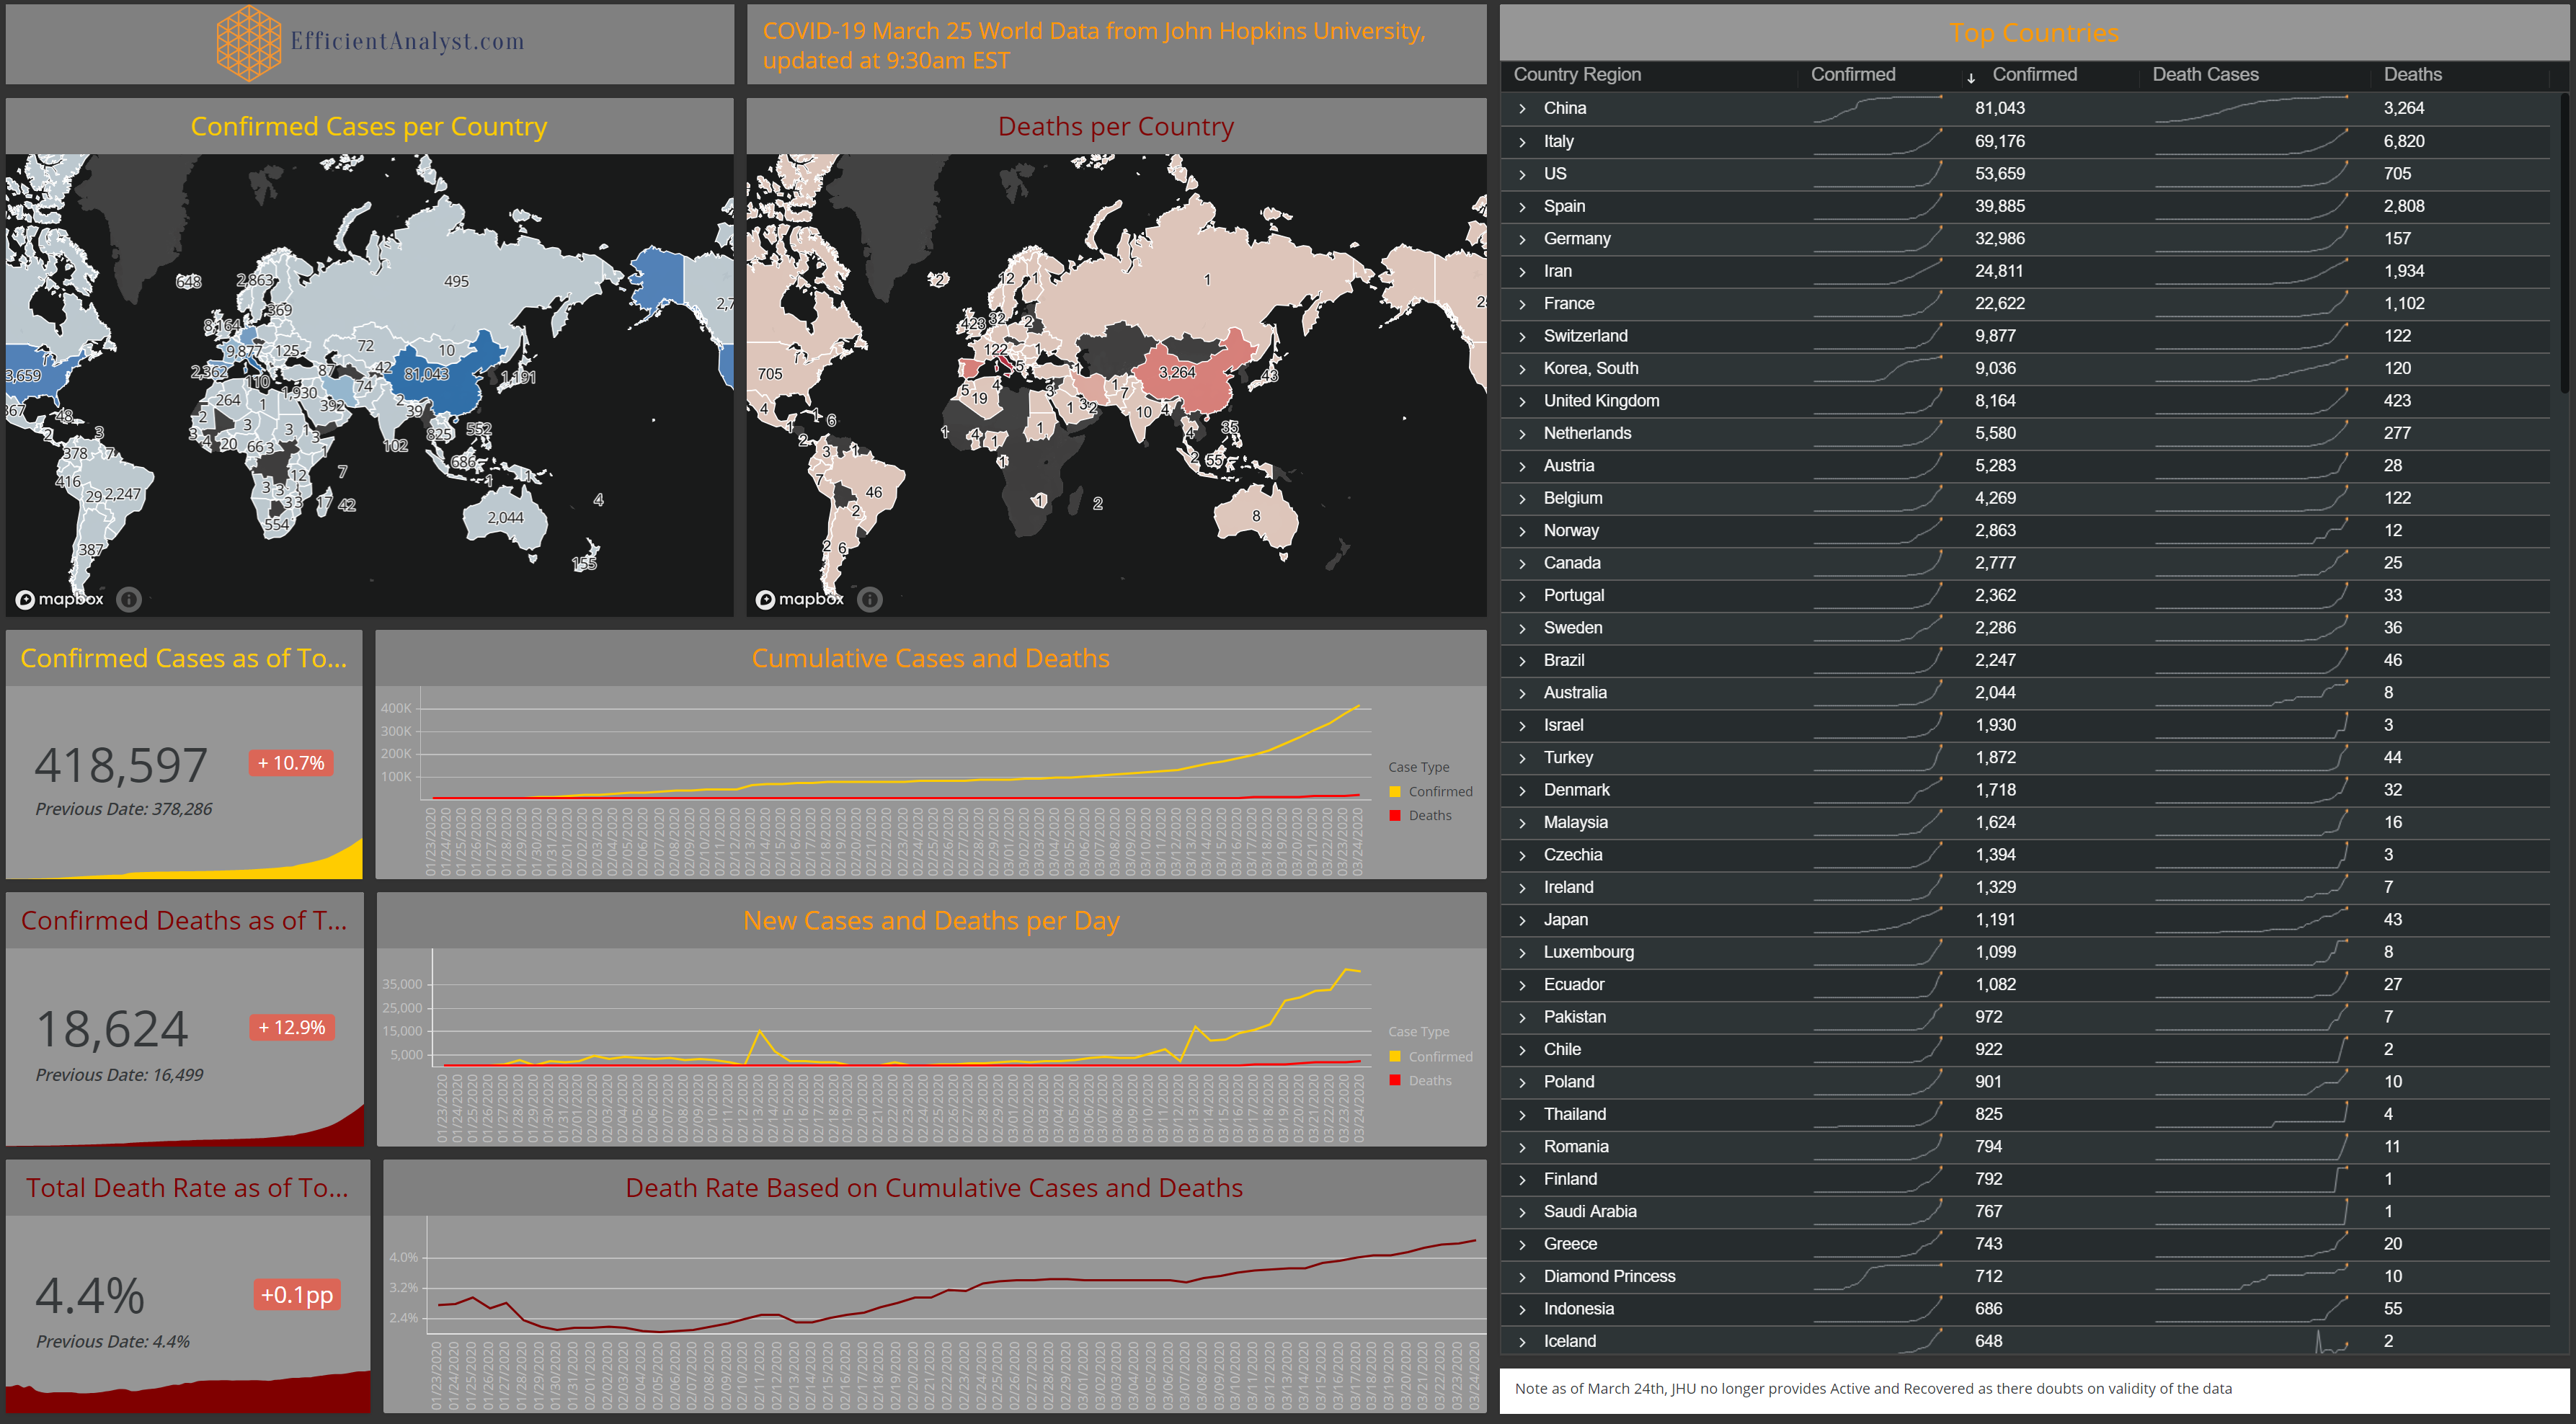
Task: Click Deaths legend in New Cases chart
Action: (x=1429, y=1080)
